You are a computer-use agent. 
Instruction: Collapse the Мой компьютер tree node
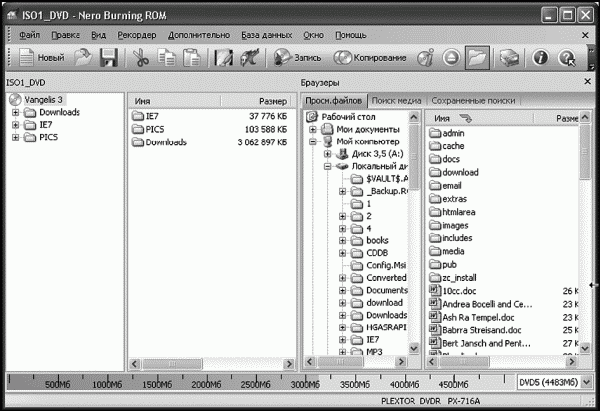[x=313, y=142]
